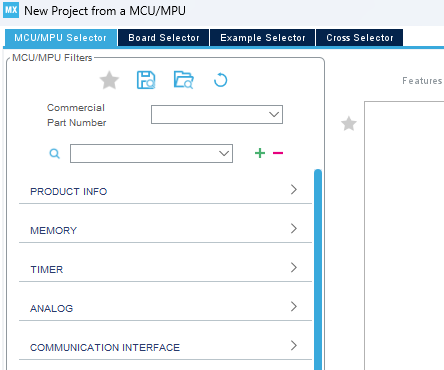Click the MX application logo
The image size is (444, 370).
tap(11, 10)
